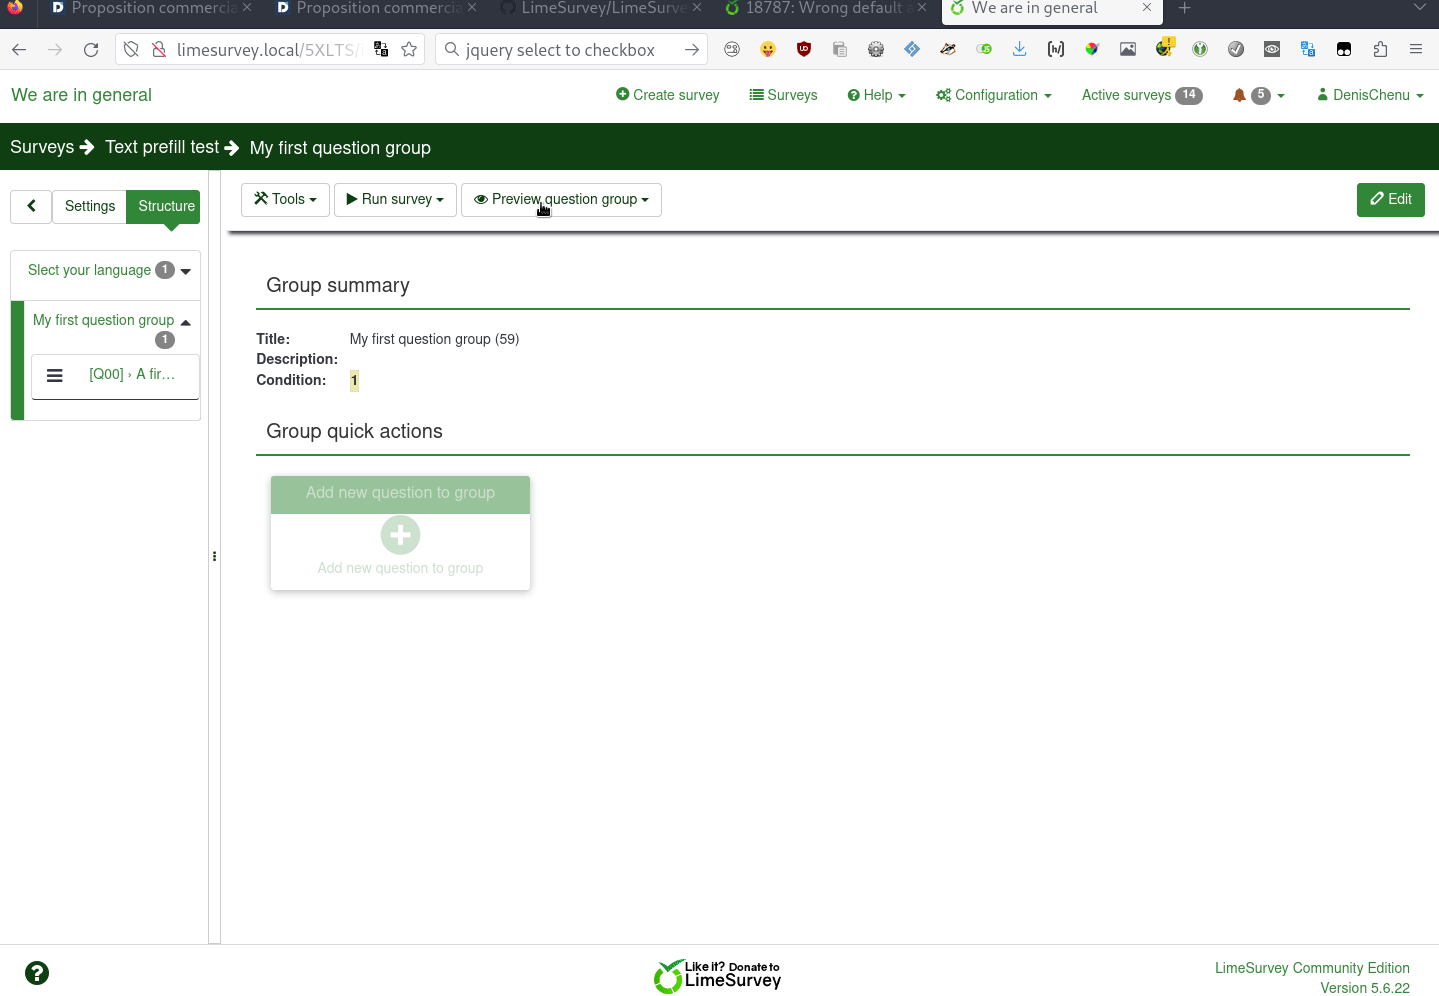Navigate to 'Text prefill test' breadcrumb
The width and height of the screenshot is (1439, 996).
(162, 147)
